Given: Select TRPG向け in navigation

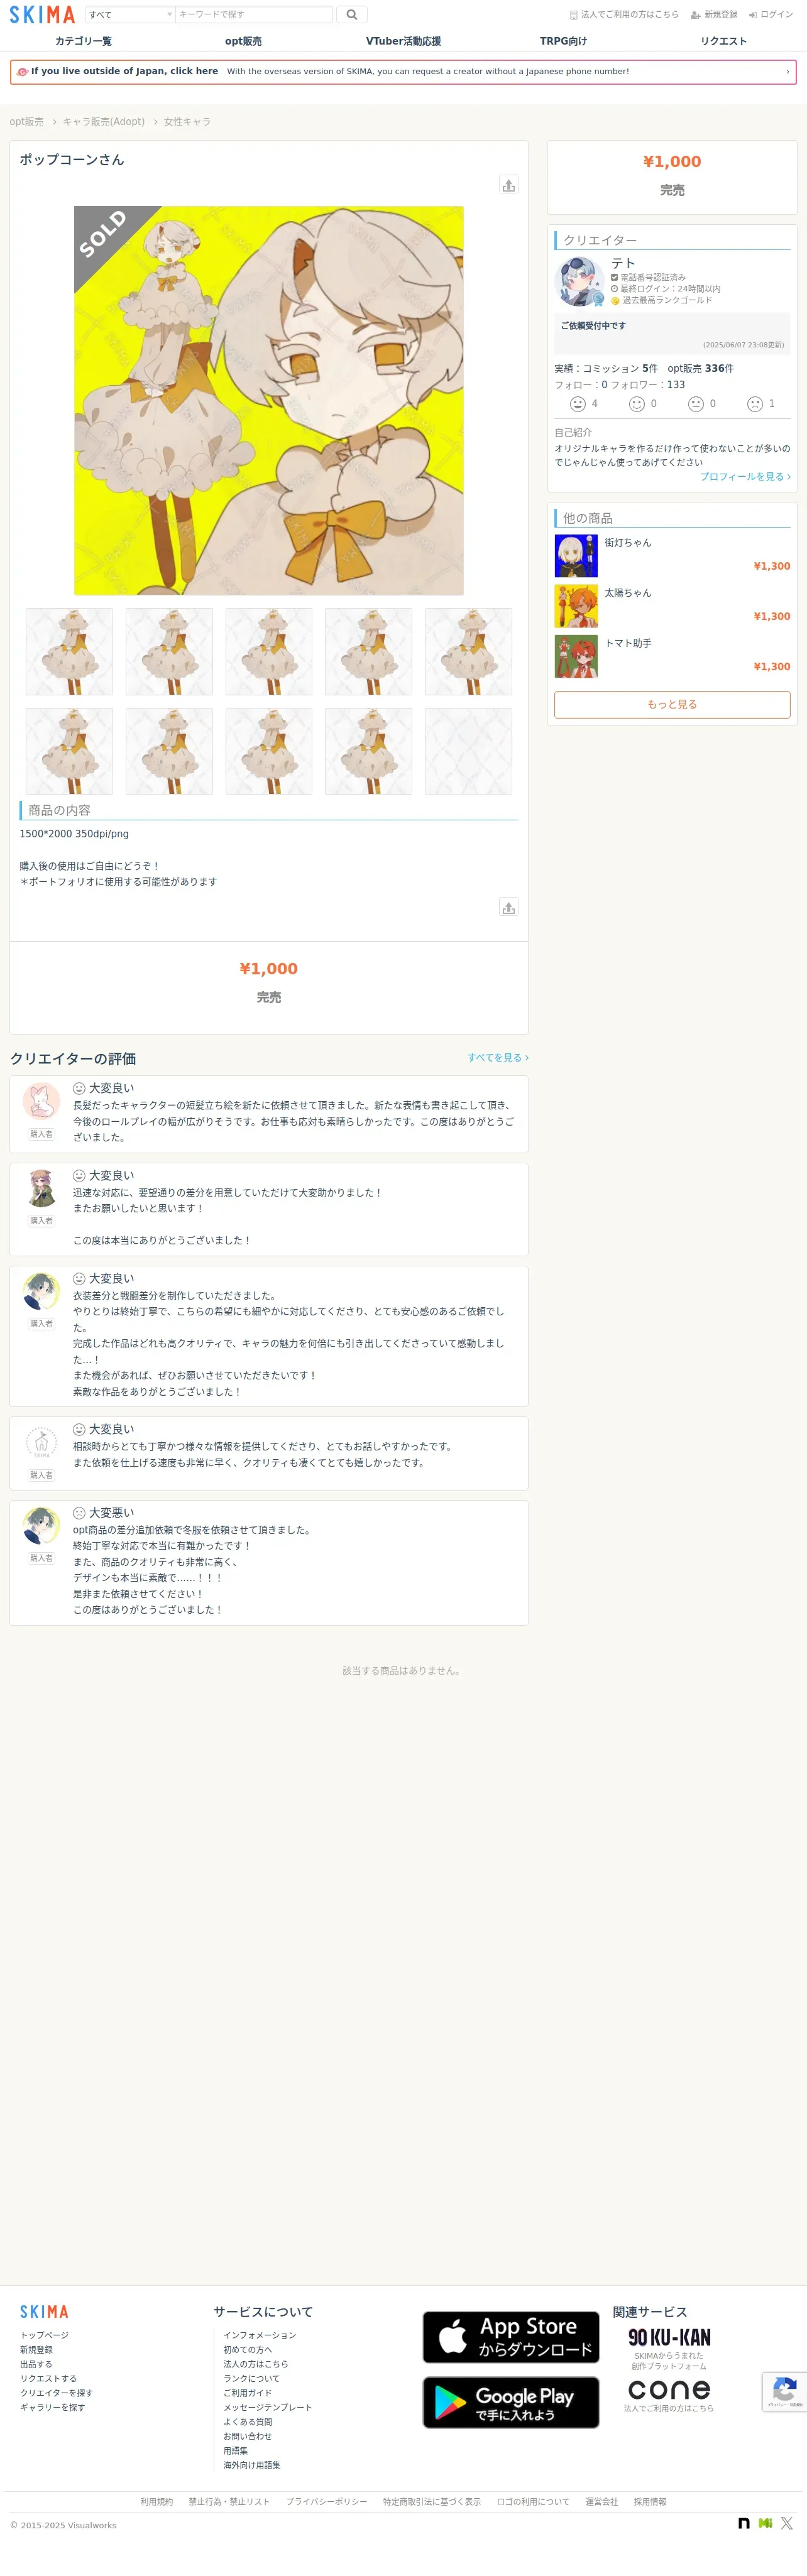Looking at the screenshot, I should coord(563,41).
